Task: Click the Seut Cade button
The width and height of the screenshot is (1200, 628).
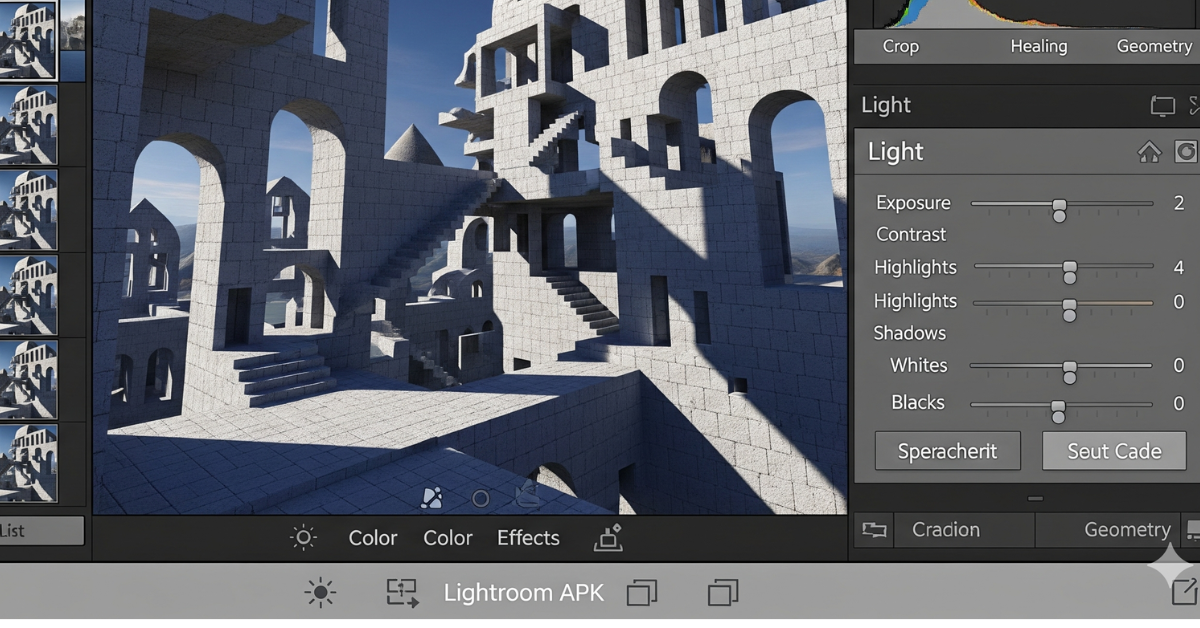Action: pyautogui.click(x=1113, y=451)
